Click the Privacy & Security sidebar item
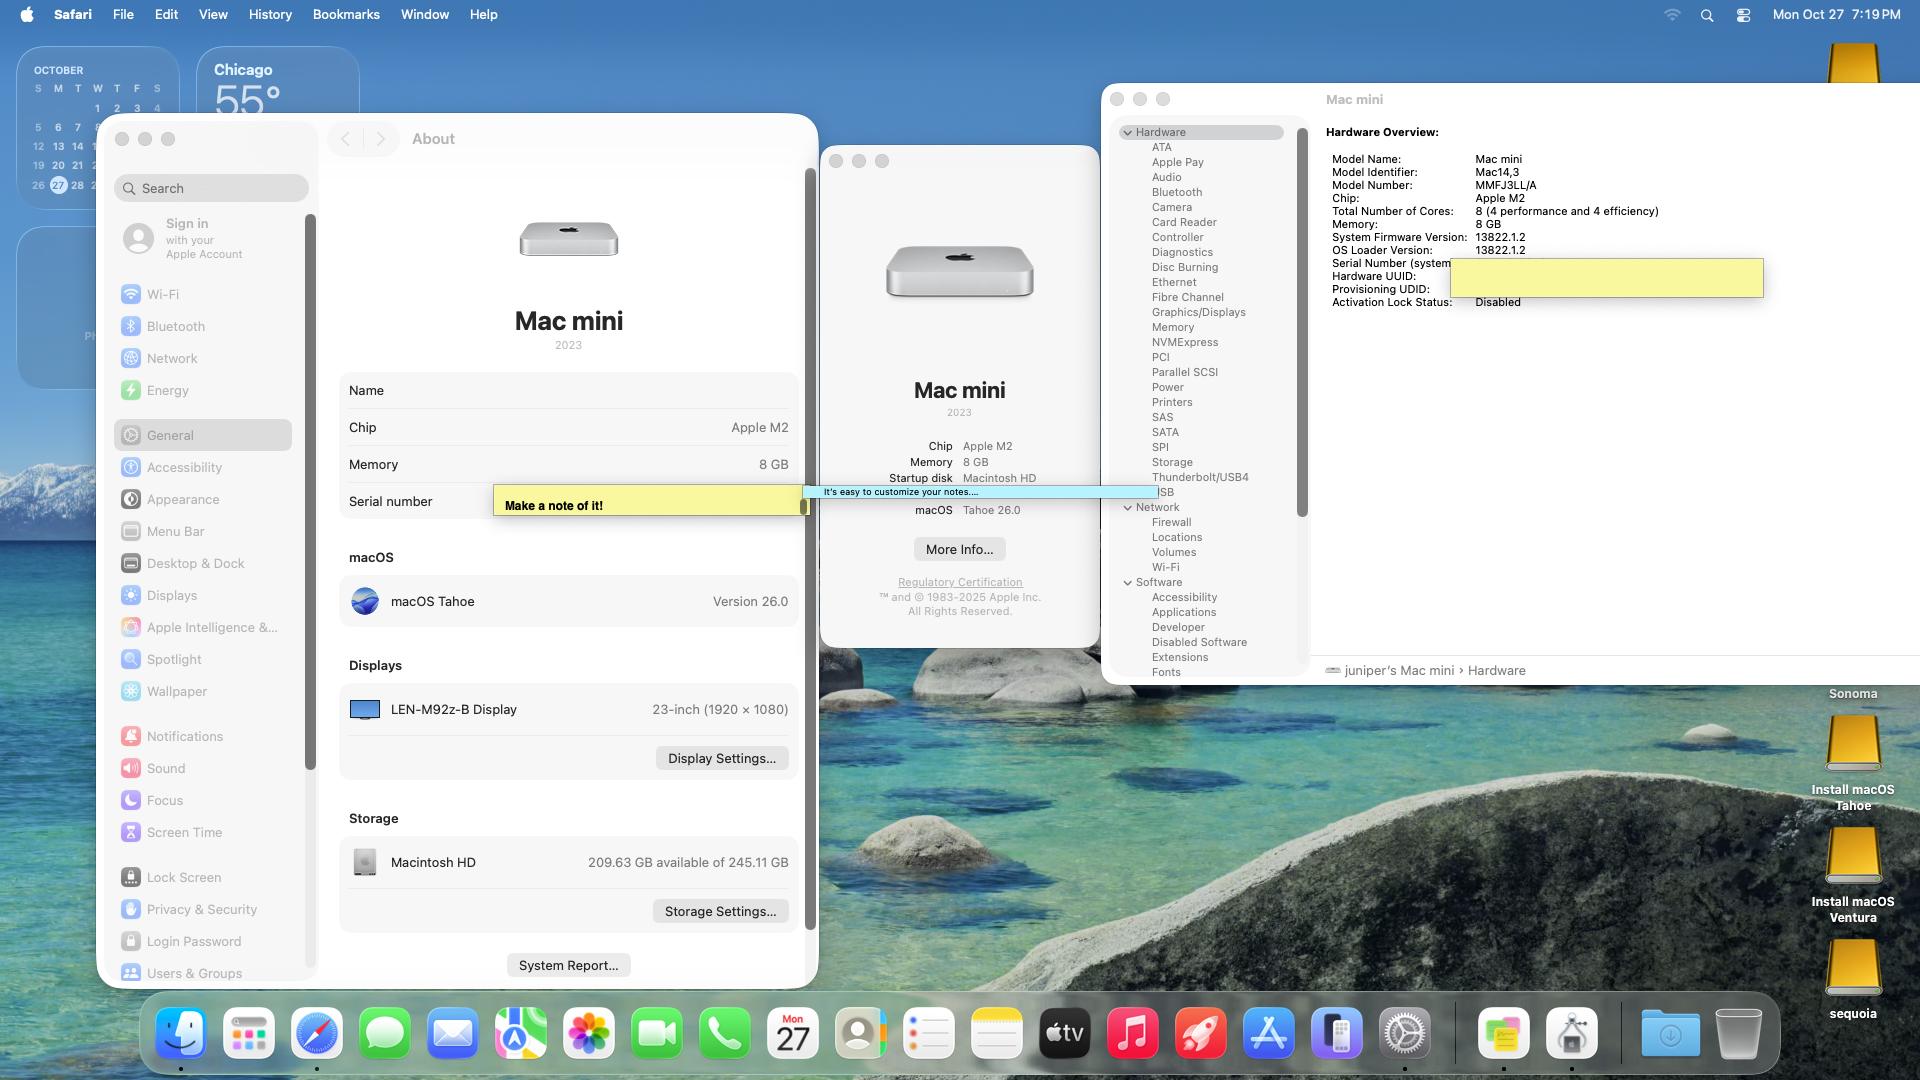This screenshot has height=1080, width=1920. point(201,909)
